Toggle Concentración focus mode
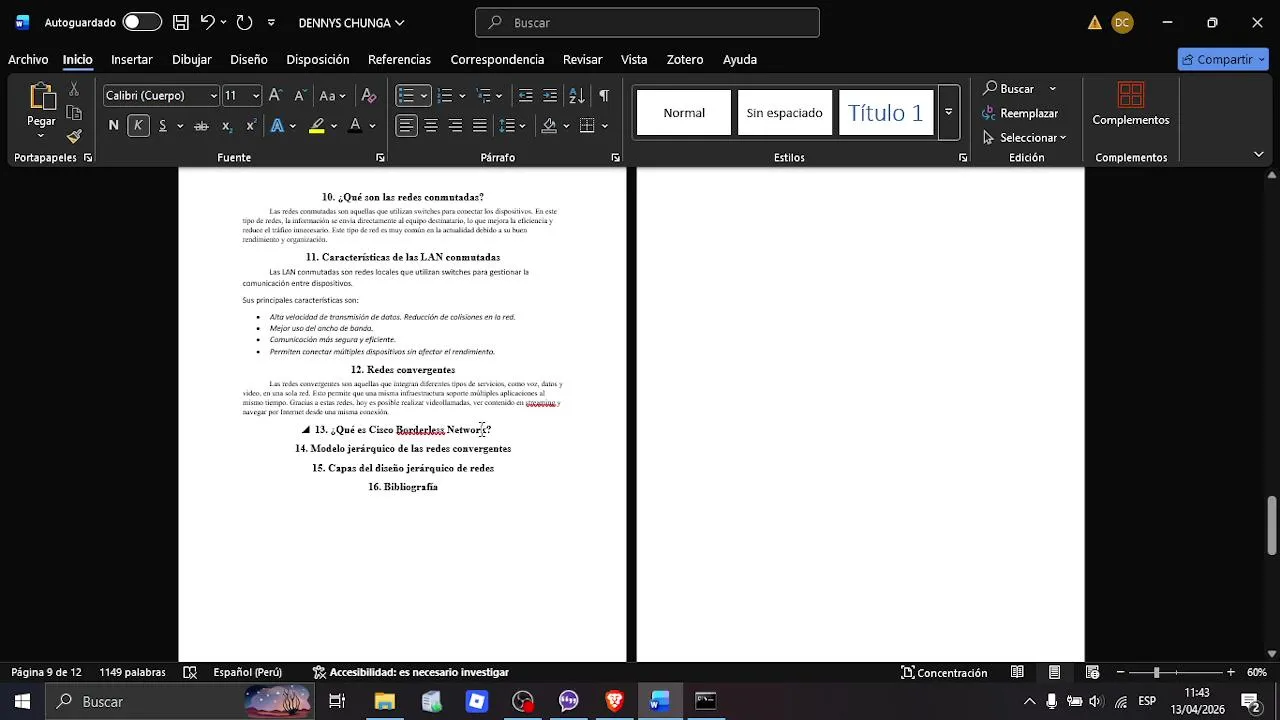Screen dimensions: 1280x720 [944, 672]
